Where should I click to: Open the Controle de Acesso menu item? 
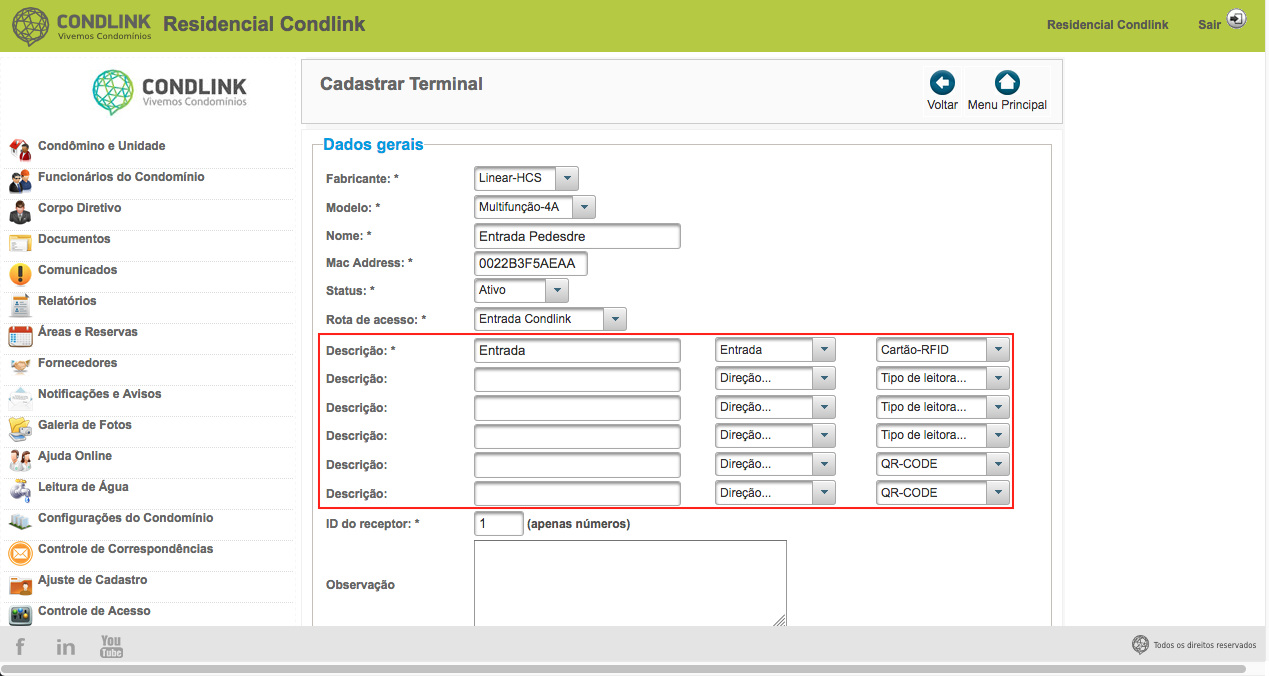(x=94, y=611)
